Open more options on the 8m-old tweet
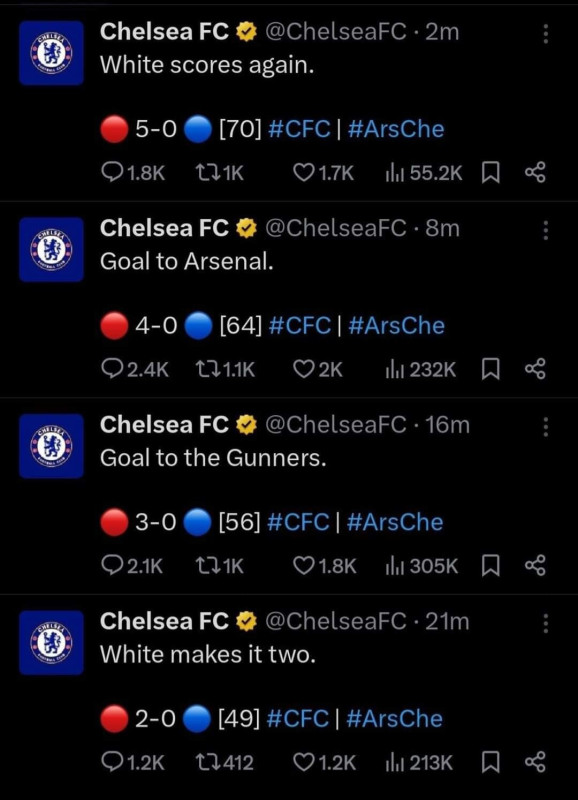578x800 pixels. [x=545, y=230]
